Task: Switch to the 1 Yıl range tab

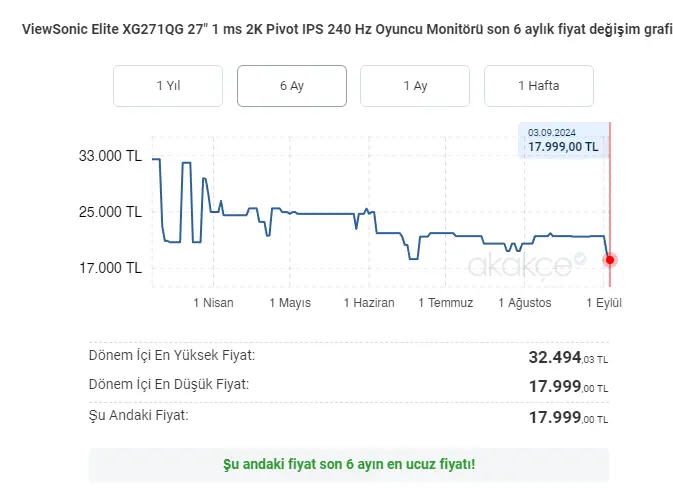Action: click(x=168, y=86)
